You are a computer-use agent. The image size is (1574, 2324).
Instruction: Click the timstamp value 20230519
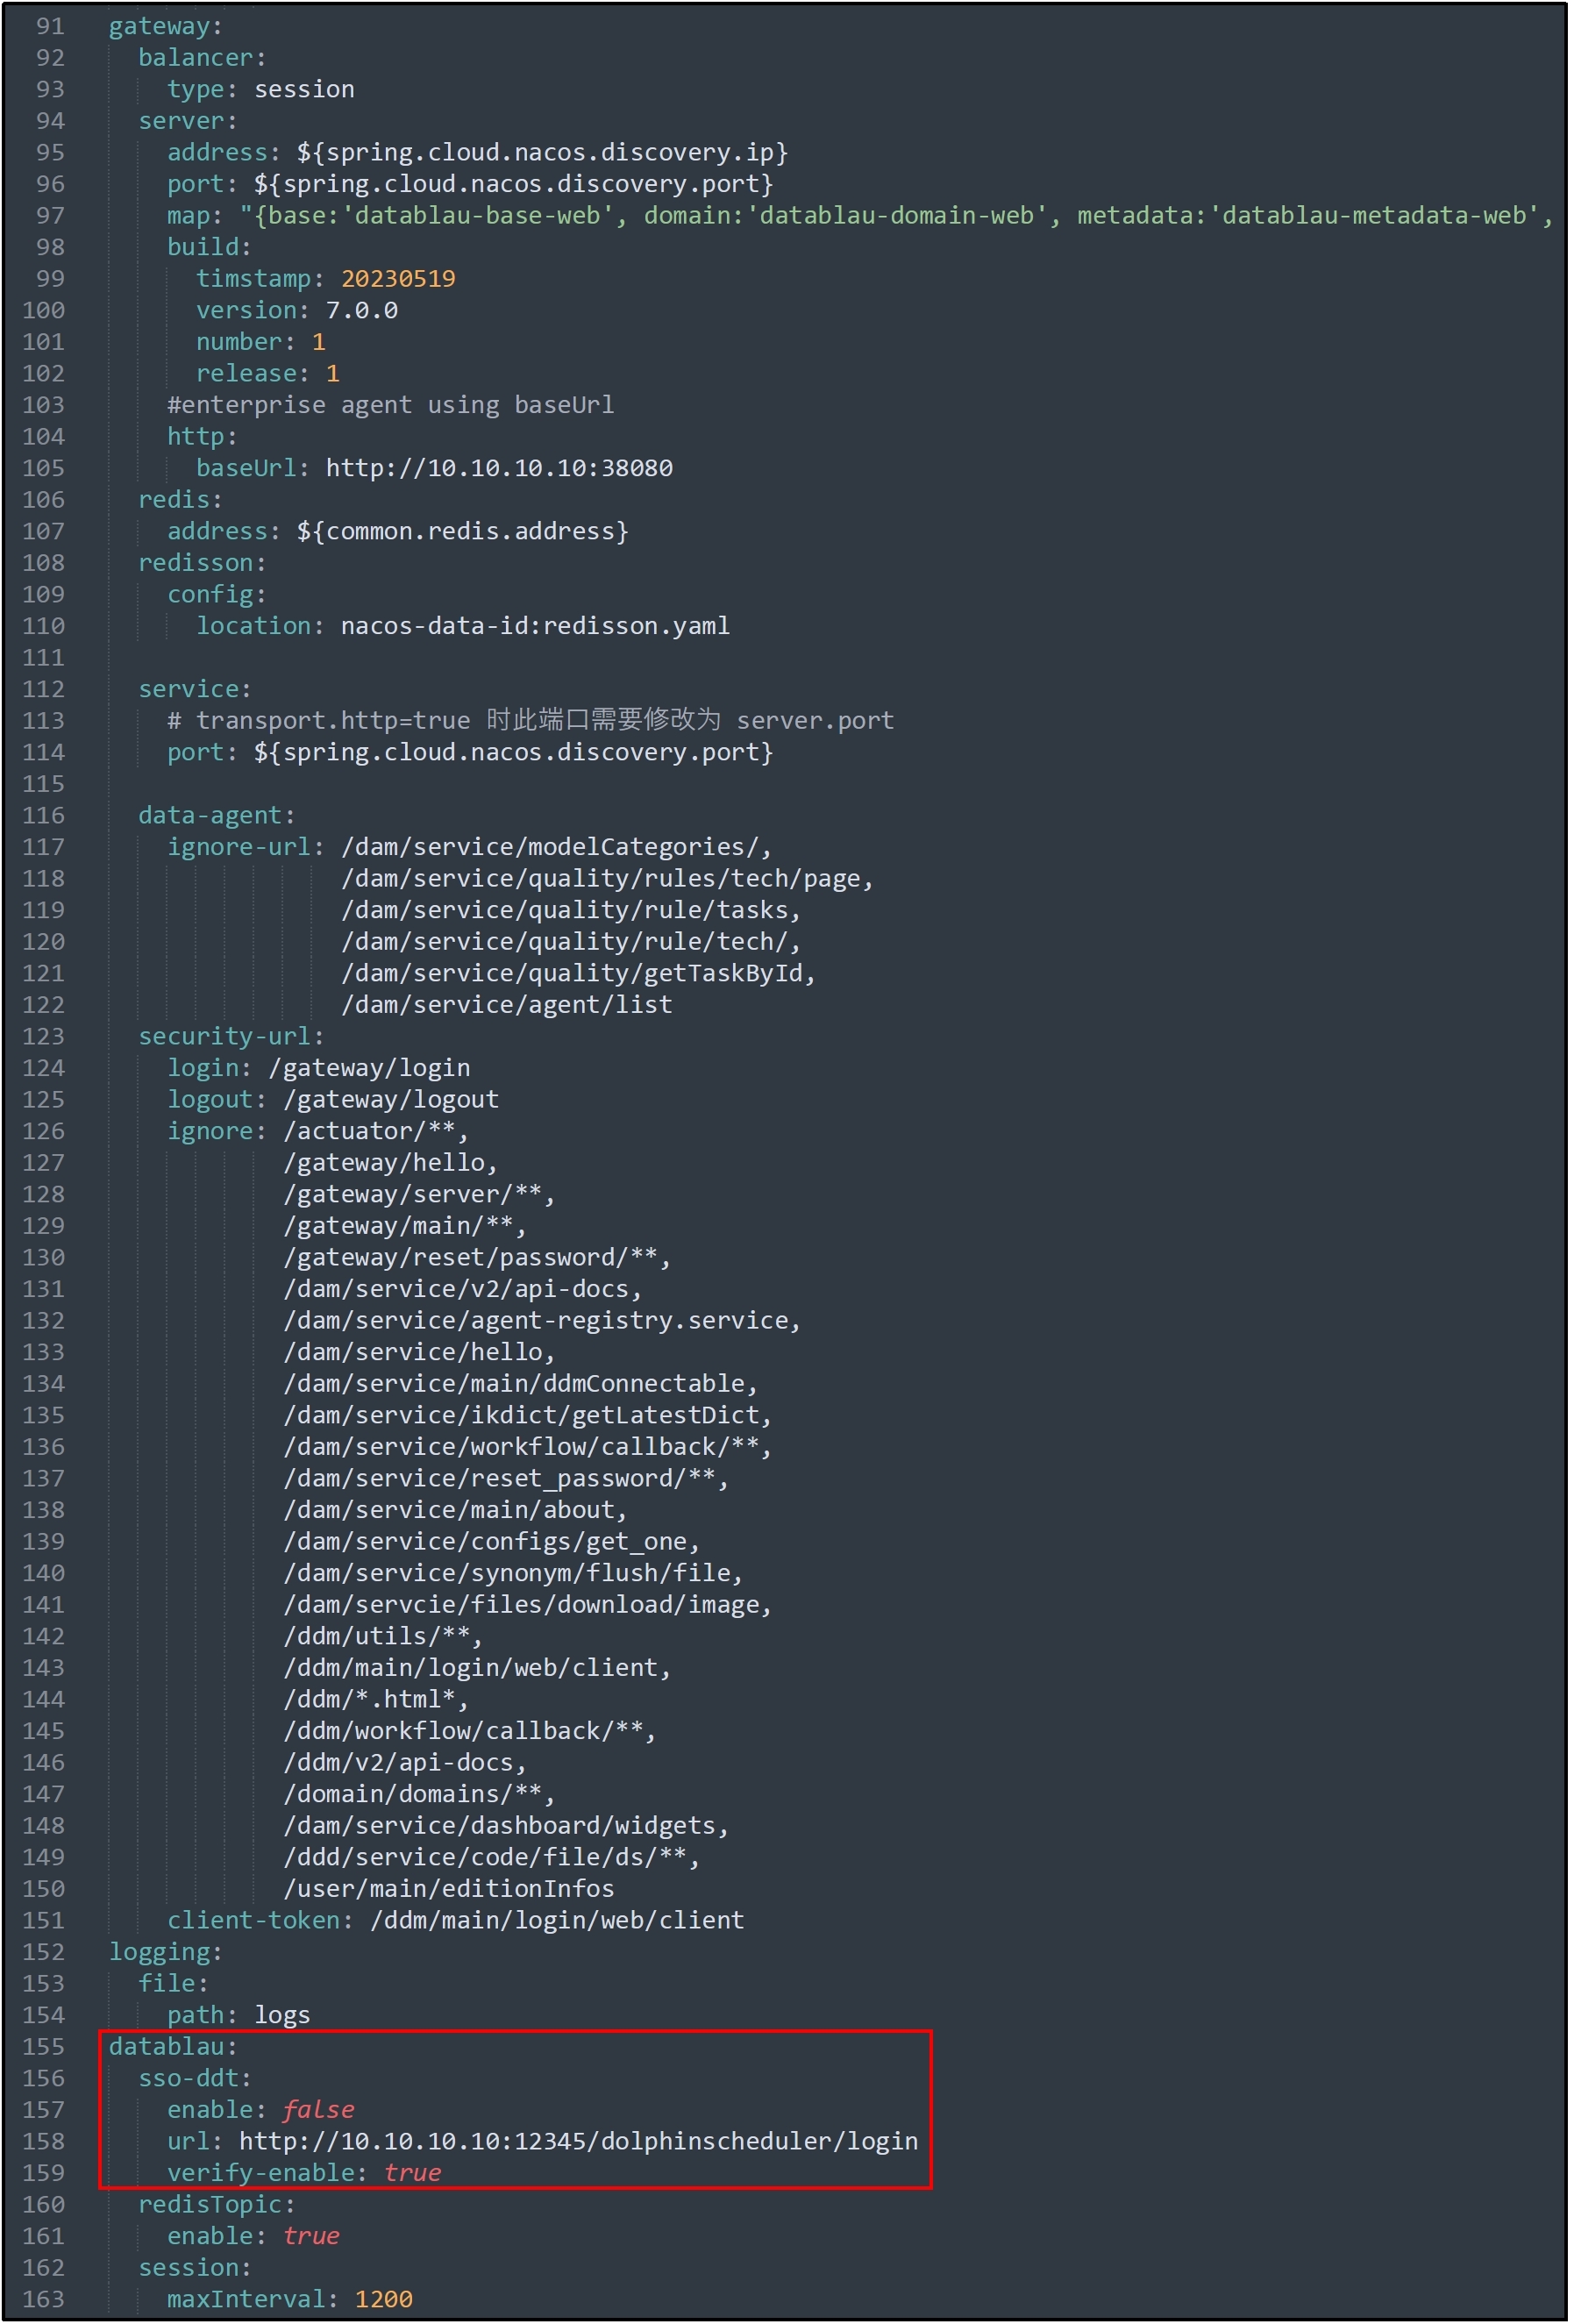398,279
